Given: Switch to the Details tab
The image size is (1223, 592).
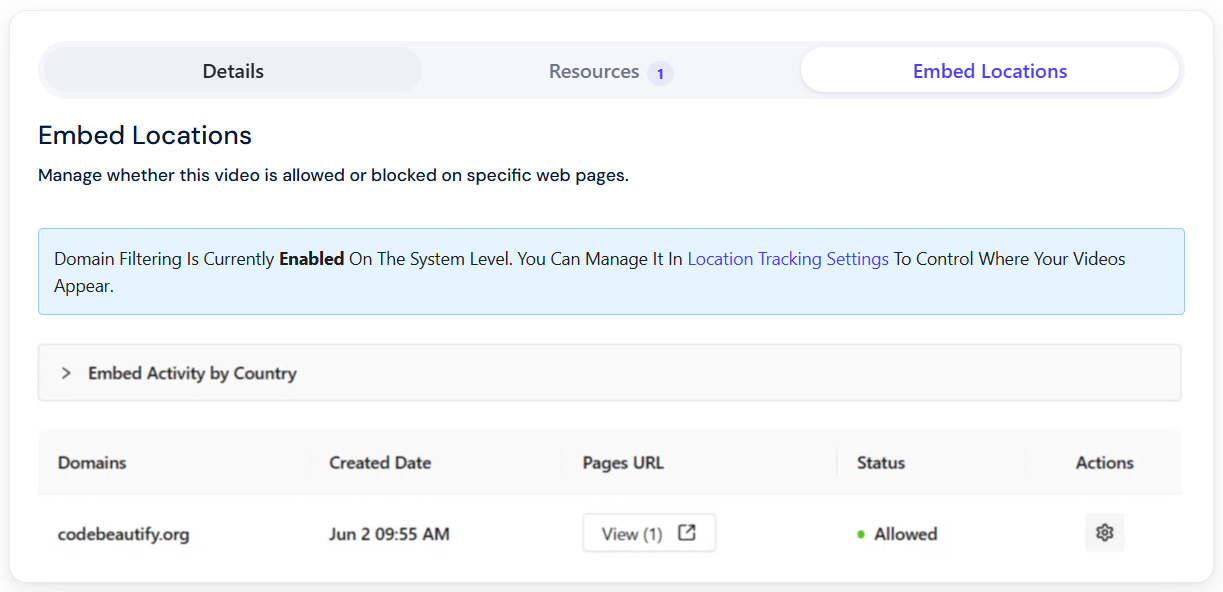Looking at the screenshot, I should pyautogui.click(x=233, y=71).
